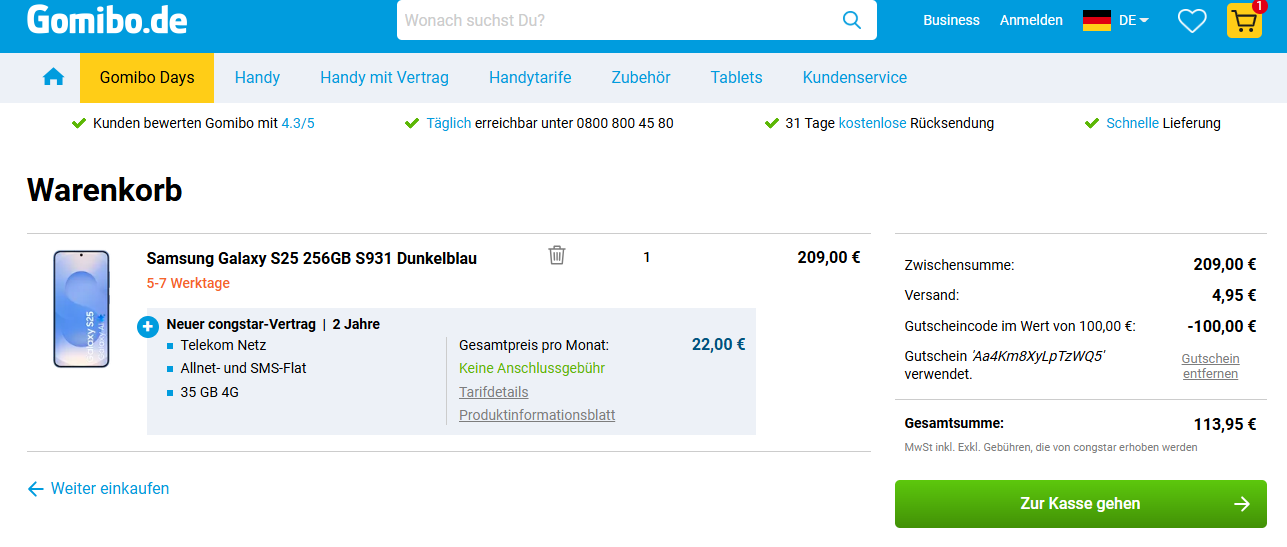
Task: Go to Handy mit Vertrag menu
Action: [x=384, y=77]
